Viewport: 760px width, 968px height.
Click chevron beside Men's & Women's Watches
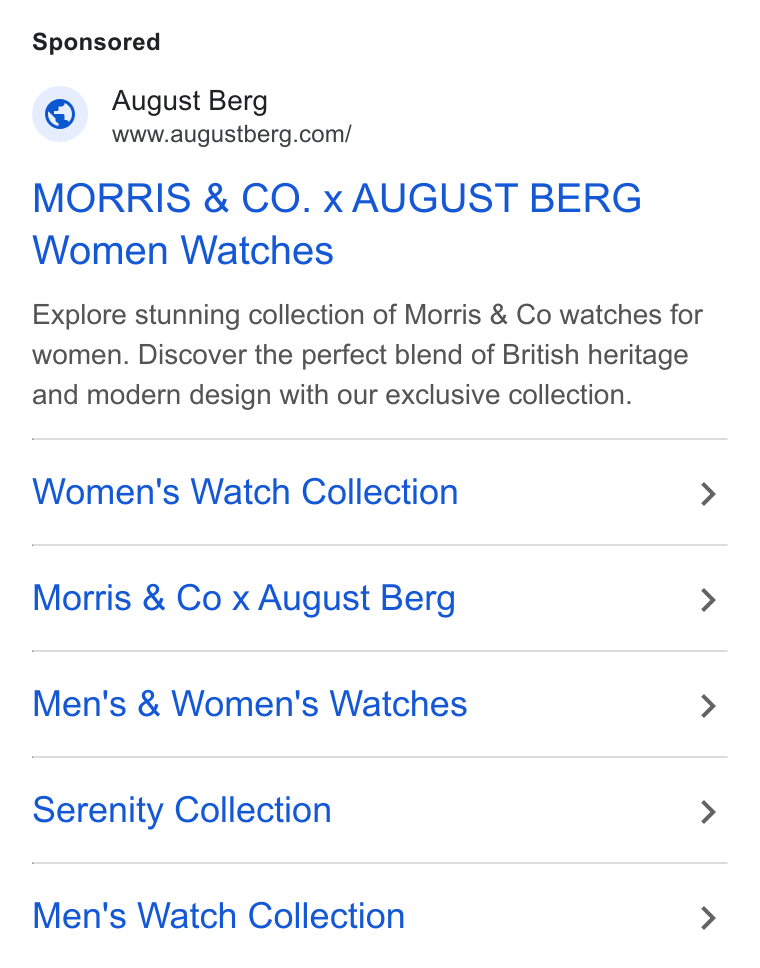pos(708,706)
